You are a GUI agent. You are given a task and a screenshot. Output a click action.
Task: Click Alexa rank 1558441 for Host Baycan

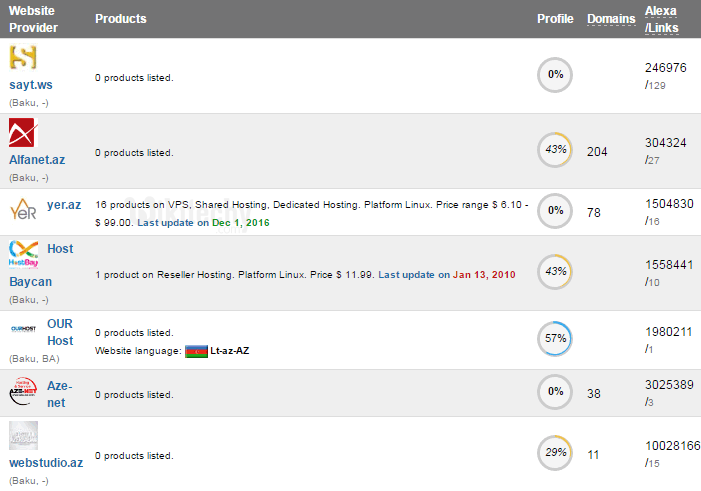coord(669,265)
